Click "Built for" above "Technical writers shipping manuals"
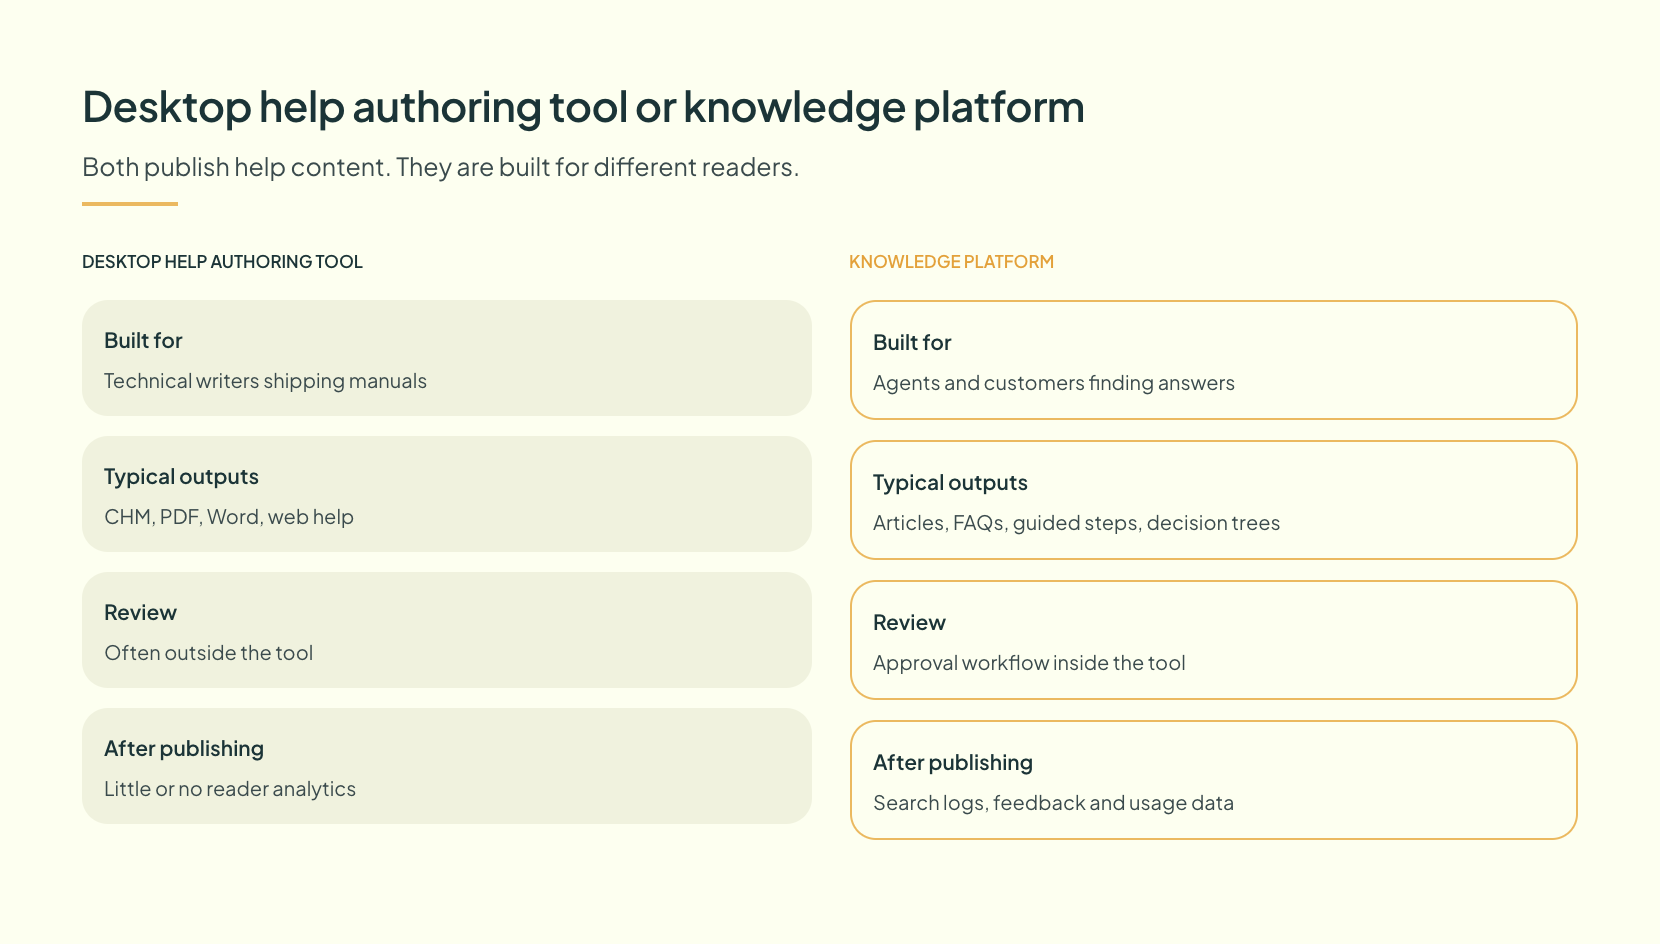 (143, 341)
